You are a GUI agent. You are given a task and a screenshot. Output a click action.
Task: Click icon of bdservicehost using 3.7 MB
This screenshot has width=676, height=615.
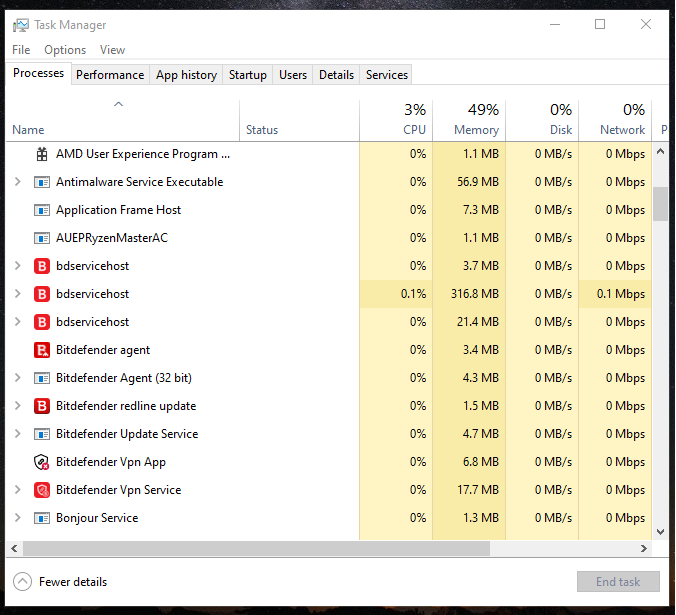point(42,266)
